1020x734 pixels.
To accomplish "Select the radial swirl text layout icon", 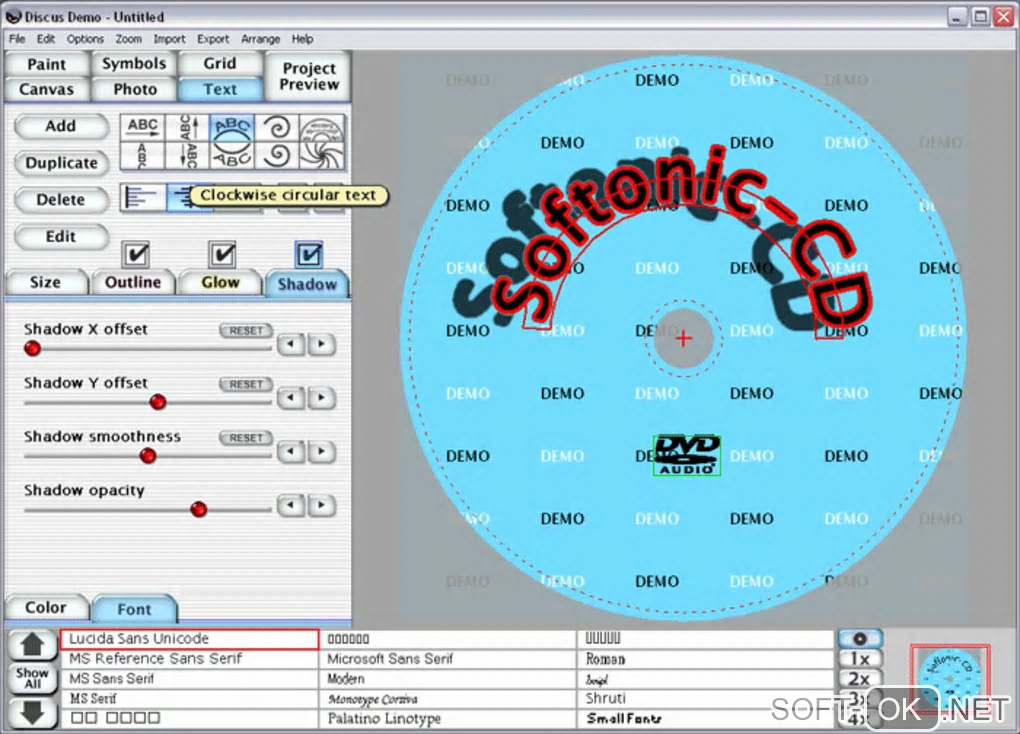I will pos(322,156).
